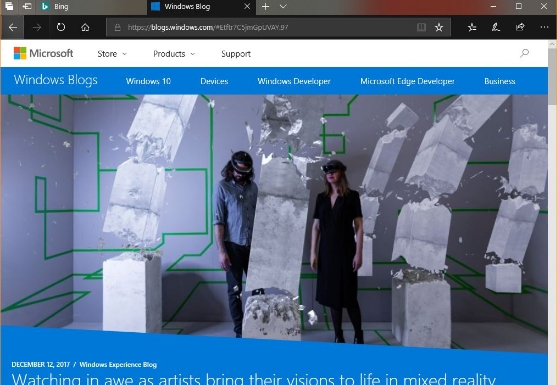Go to Windows Blogs home
This screenshot has height=385, width=557.
[55, 80]
